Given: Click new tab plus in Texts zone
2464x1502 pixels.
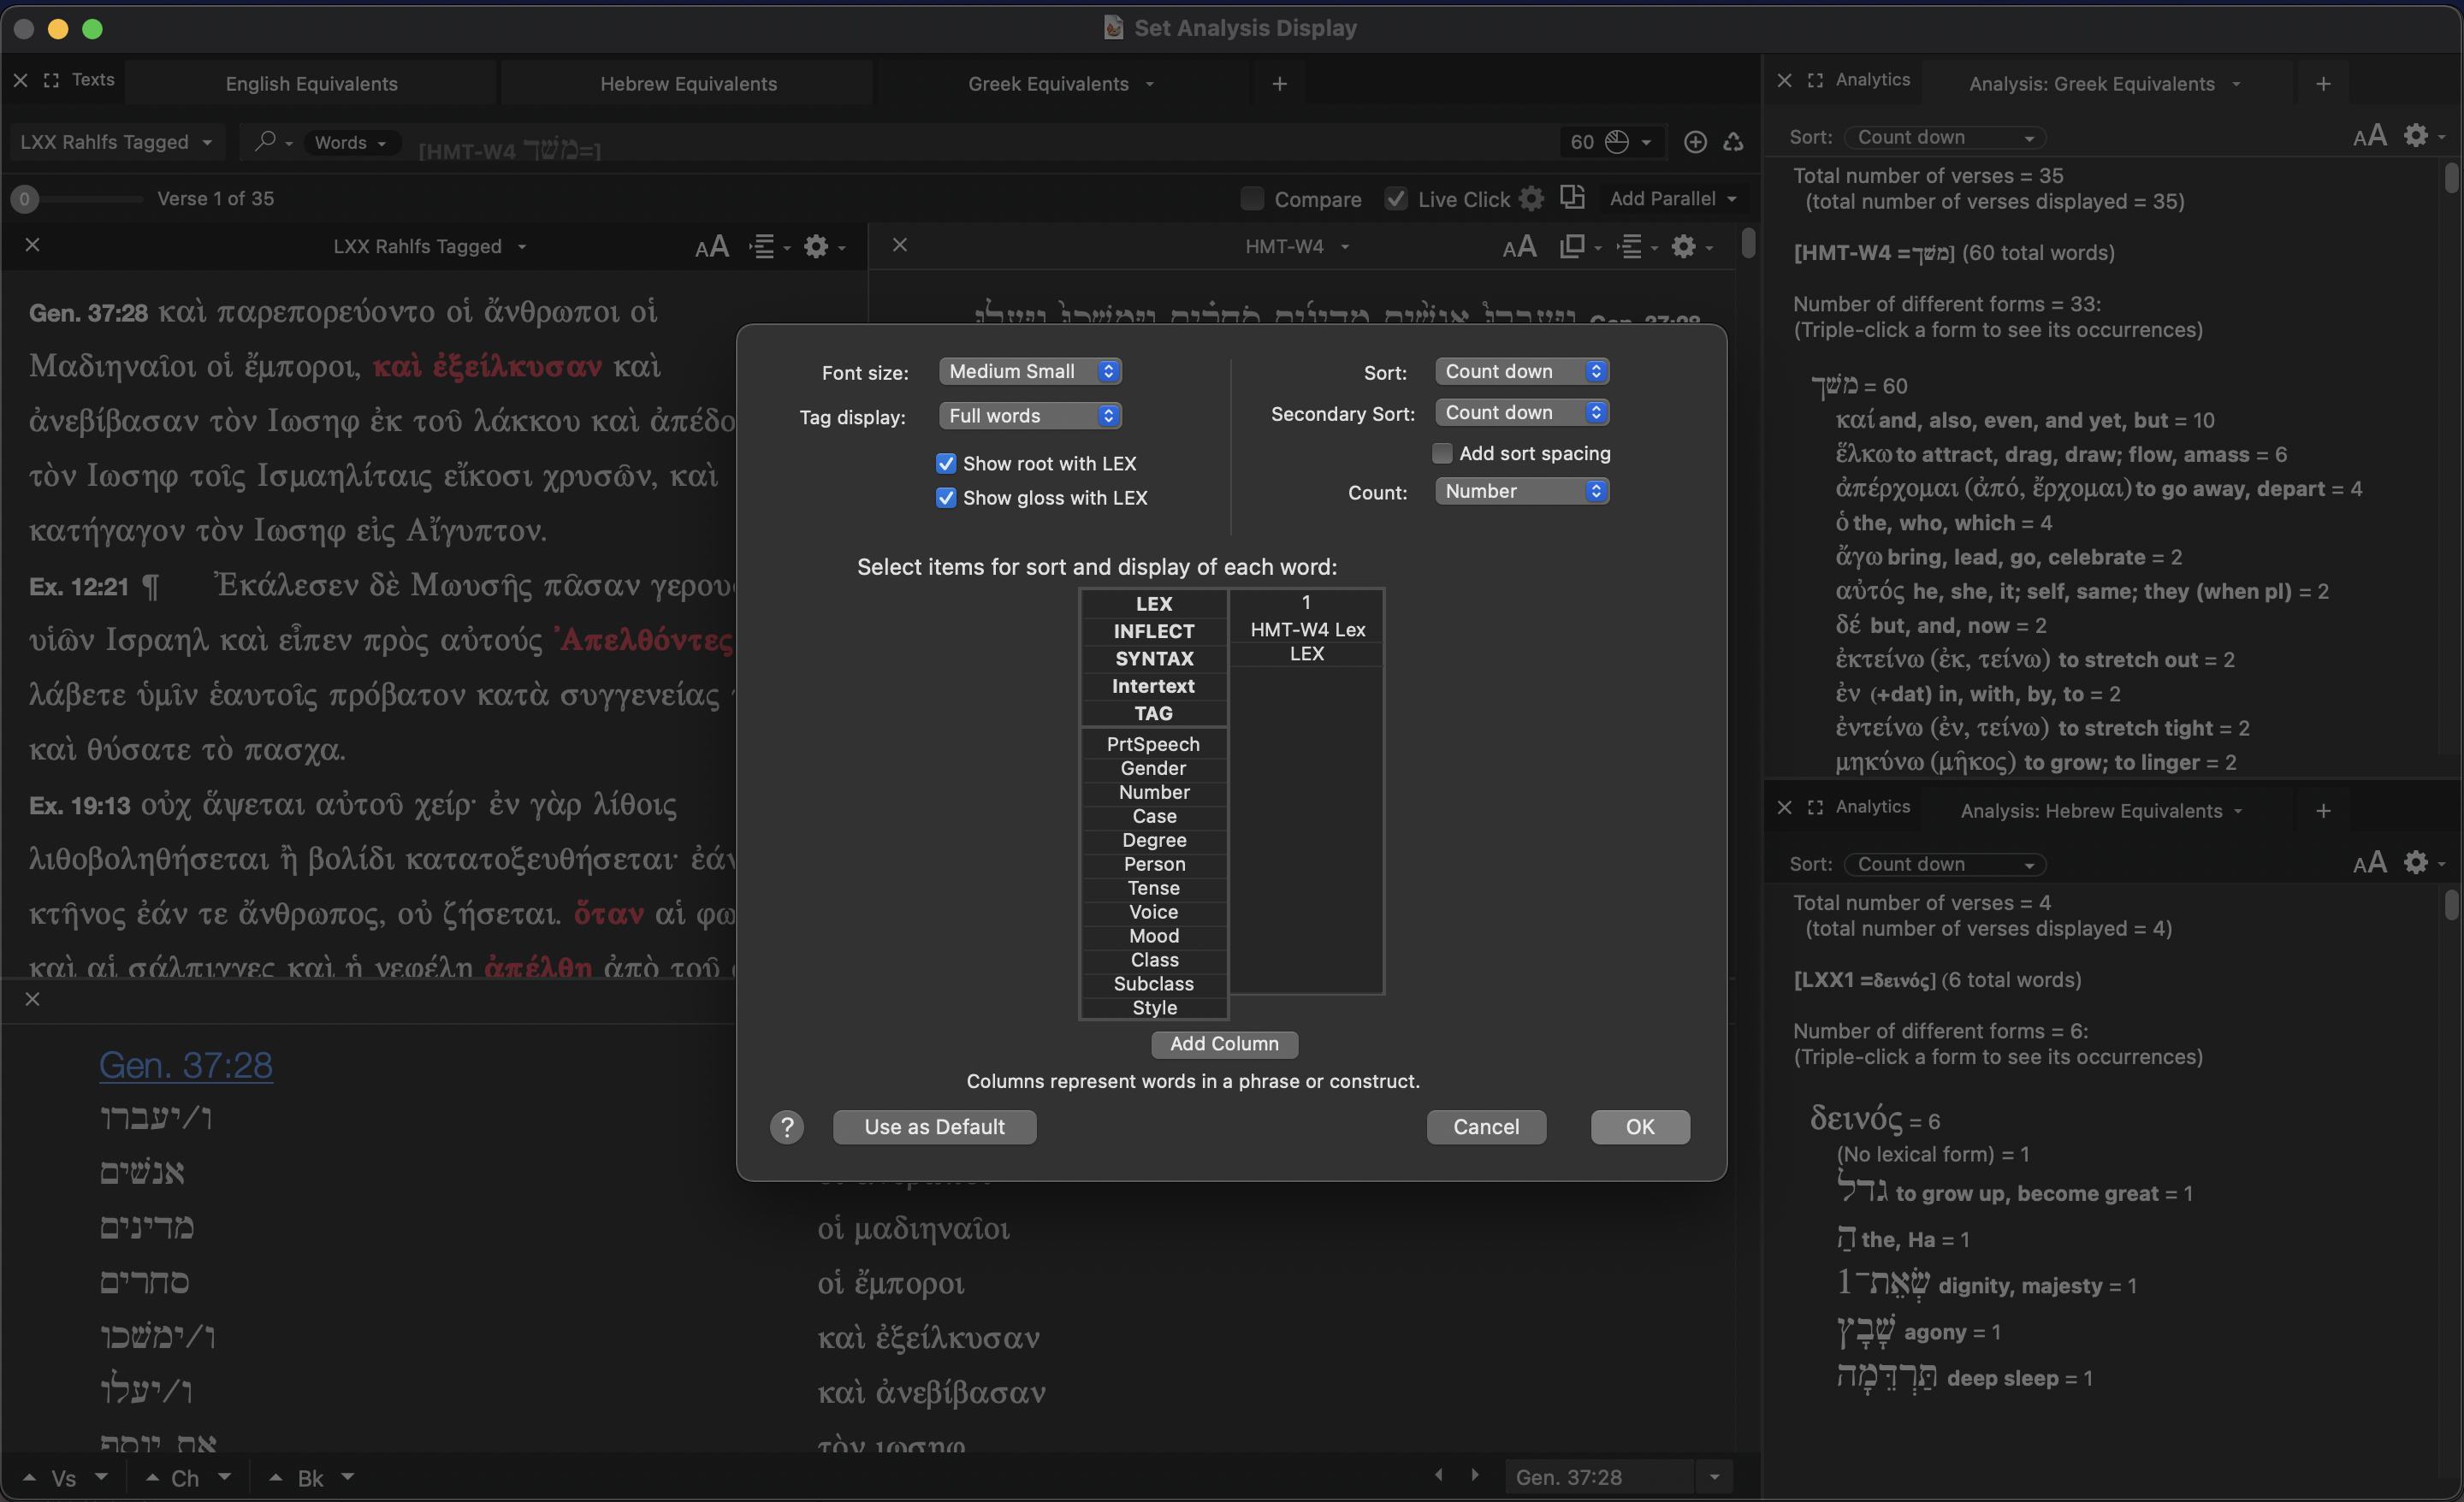Looking at the screenshot, I should click(1279, 84).
